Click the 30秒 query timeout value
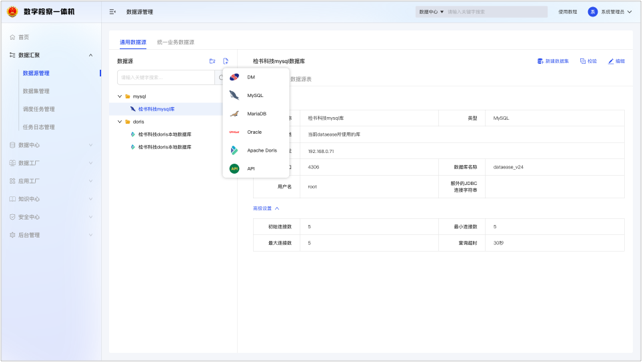Viewport: 642px width, 362px height. coord(498,243)
